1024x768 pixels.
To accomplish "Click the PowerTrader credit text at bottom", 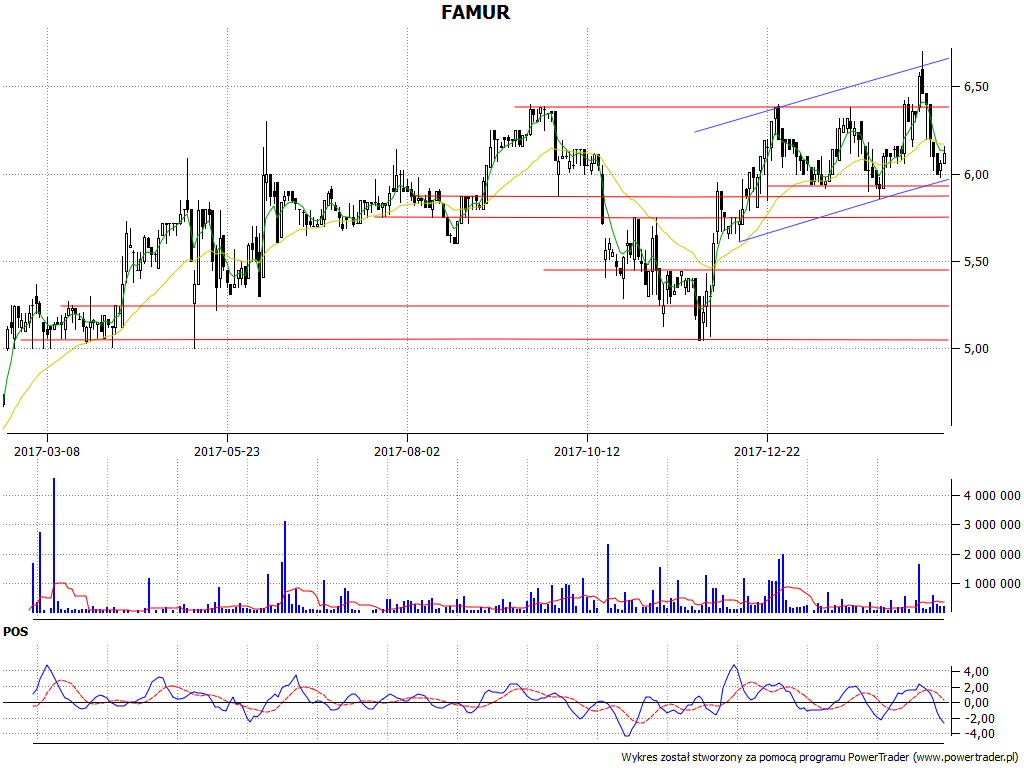I will [820, 758].
